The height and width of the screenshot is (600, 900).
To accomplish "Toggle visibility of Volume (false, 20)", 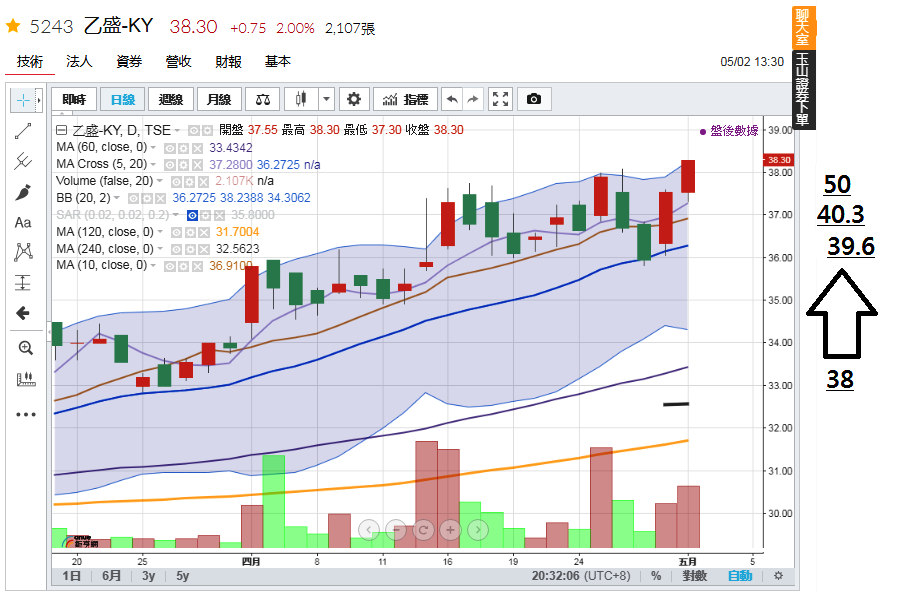I will point(176,182).
